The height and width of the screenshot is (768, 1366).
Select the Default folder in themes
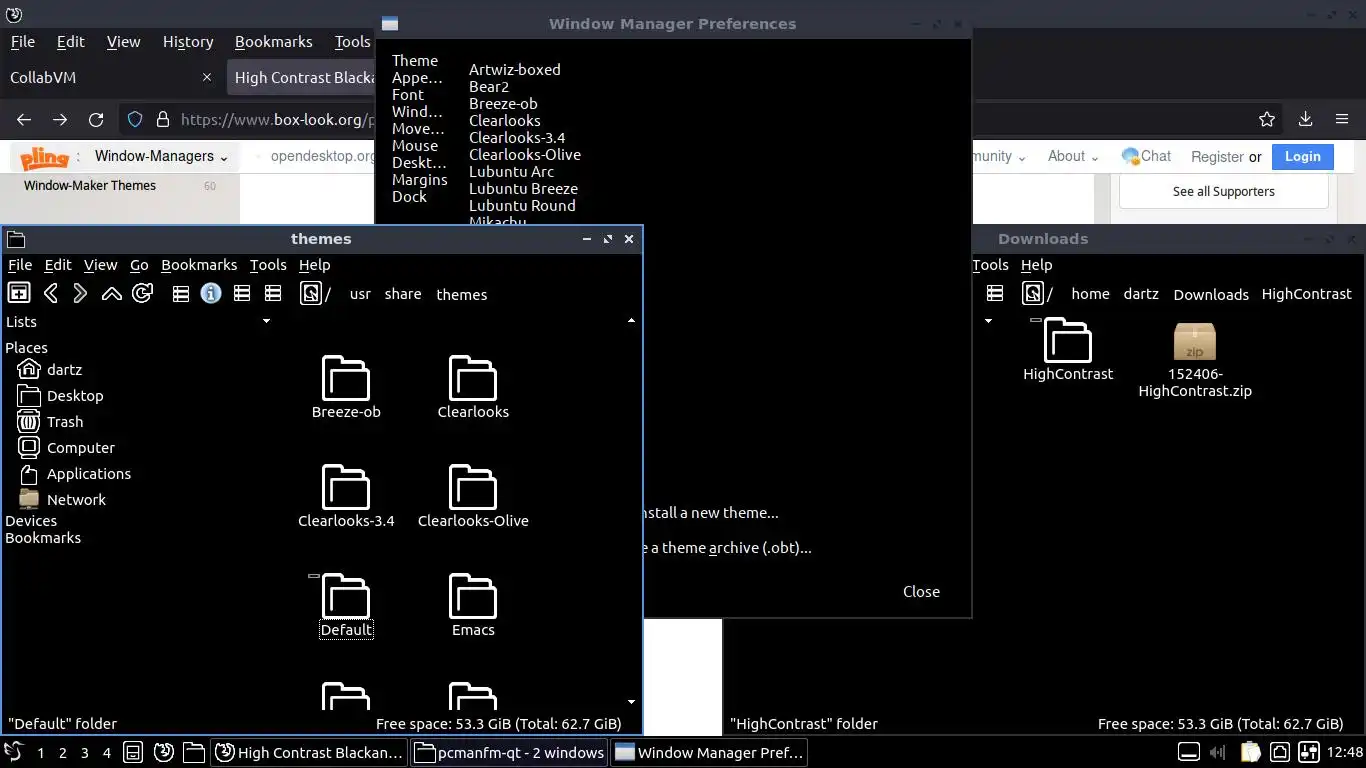(346, 606)
